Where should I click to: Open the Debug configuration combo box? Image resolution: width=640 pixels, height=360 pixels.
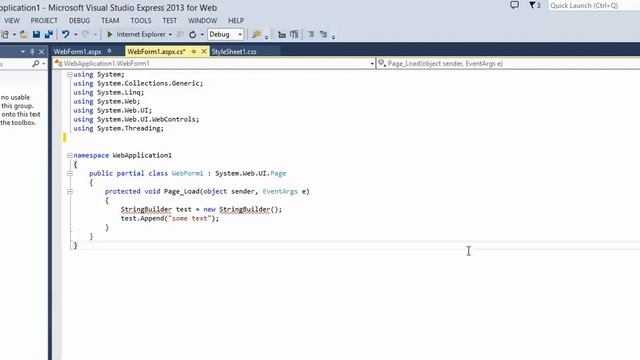pos(226,35)
